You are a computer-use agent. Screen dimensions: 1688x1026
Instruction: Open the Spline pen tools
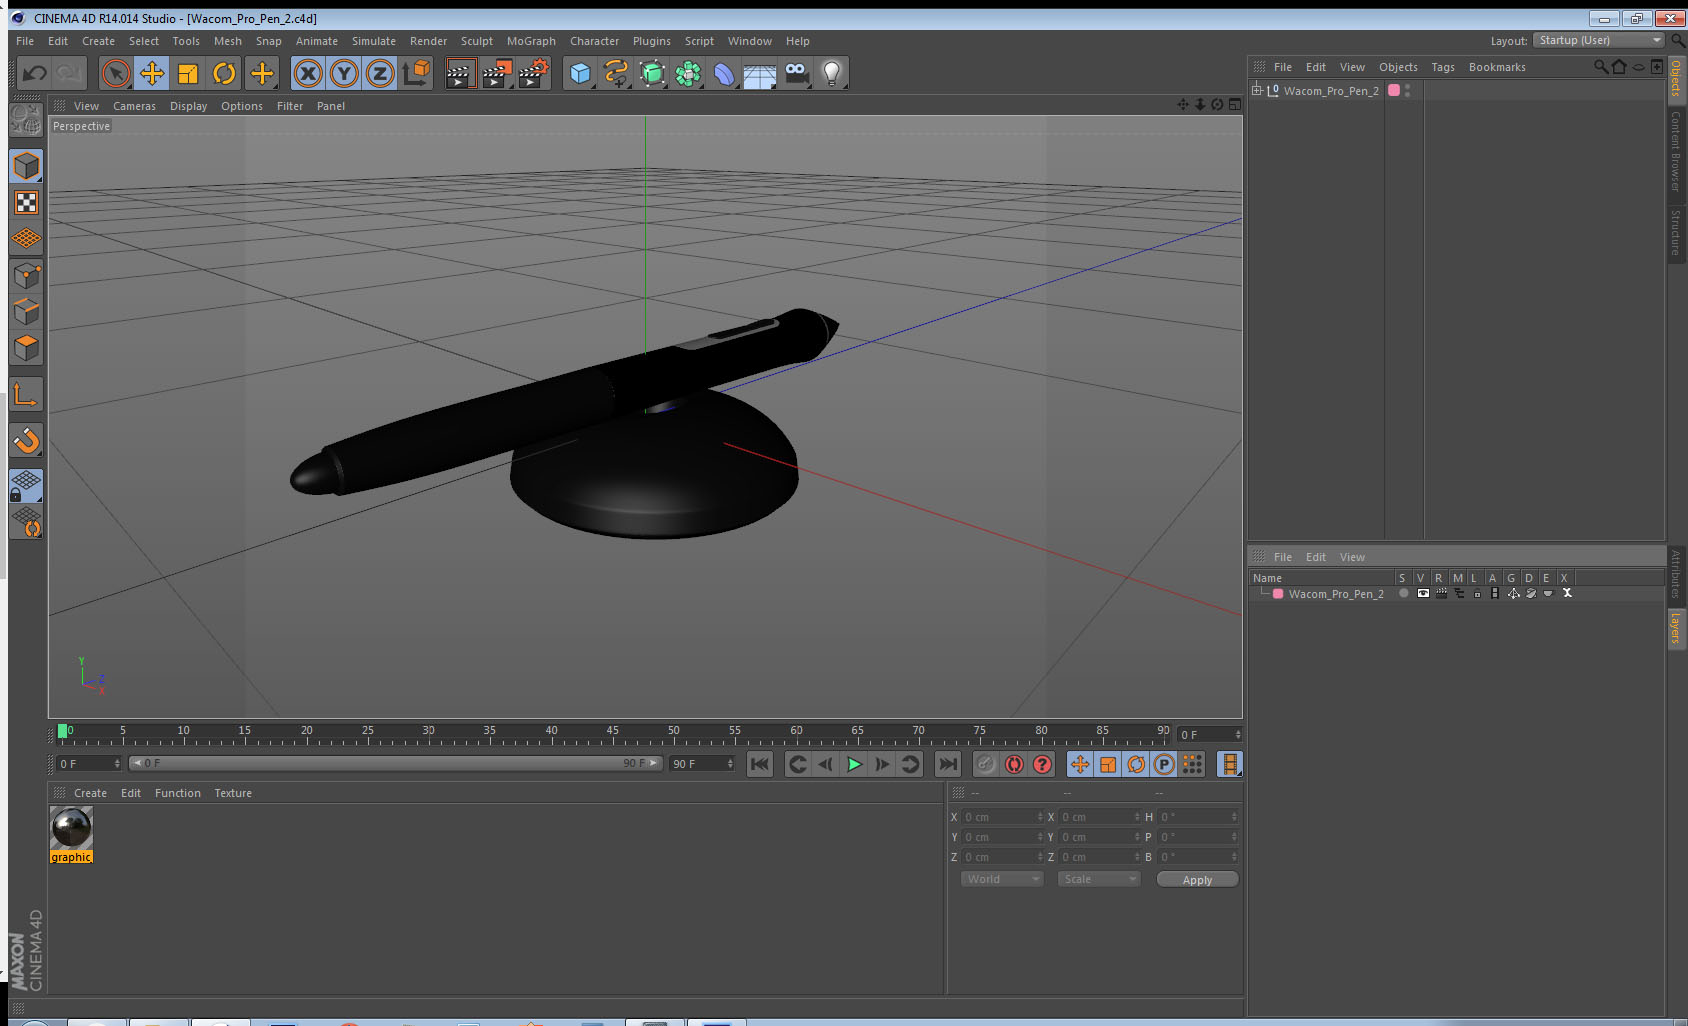pos(616,73)
